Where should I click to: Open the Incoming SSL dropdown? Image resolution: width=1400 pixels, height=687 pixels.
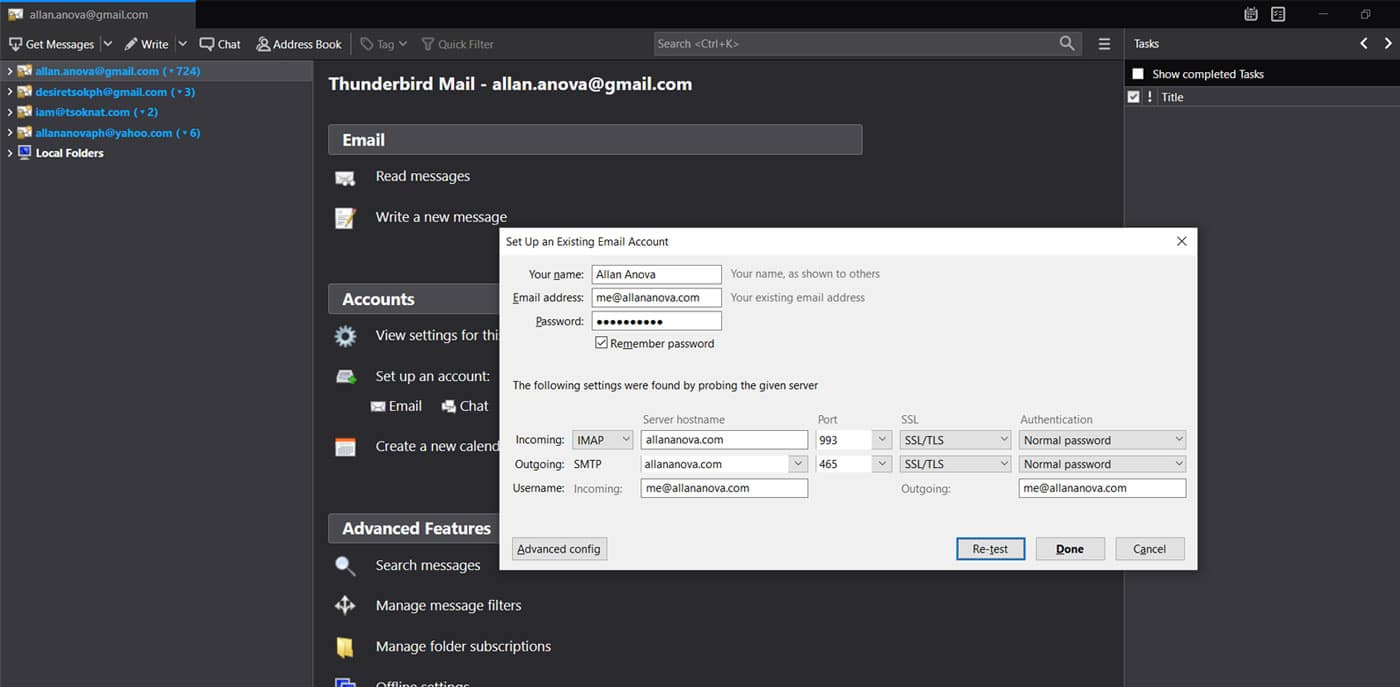click(x=956, y=440)
